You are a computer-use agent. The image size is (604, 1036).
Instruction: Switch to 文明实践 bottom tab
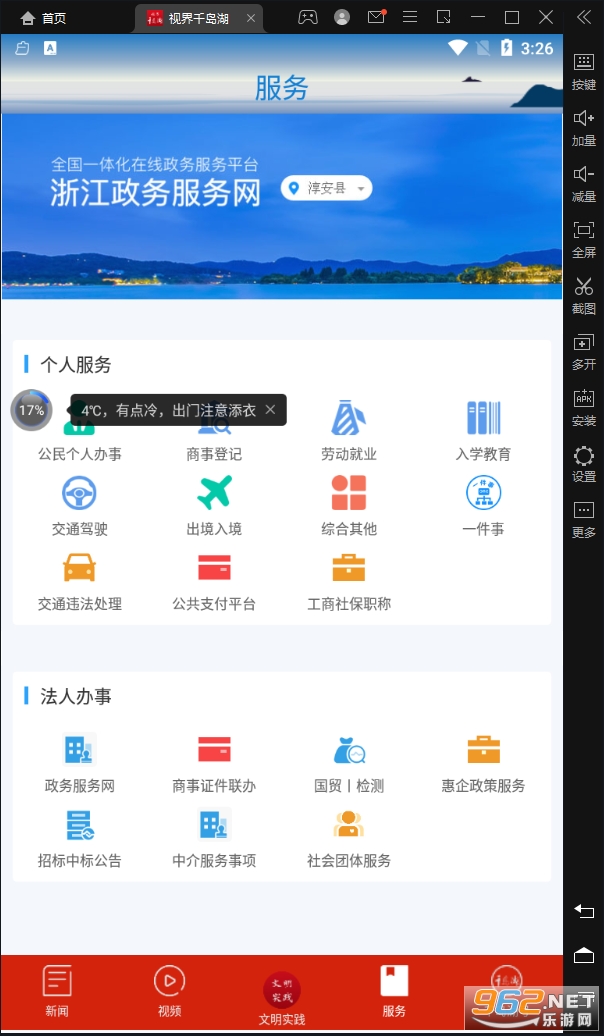tap(282, 997)
